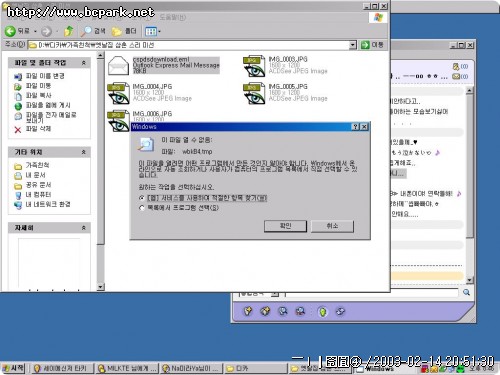Confirm the dialog with 확인 button
This screenshot has width=500, height=375.
coord(285,226)
